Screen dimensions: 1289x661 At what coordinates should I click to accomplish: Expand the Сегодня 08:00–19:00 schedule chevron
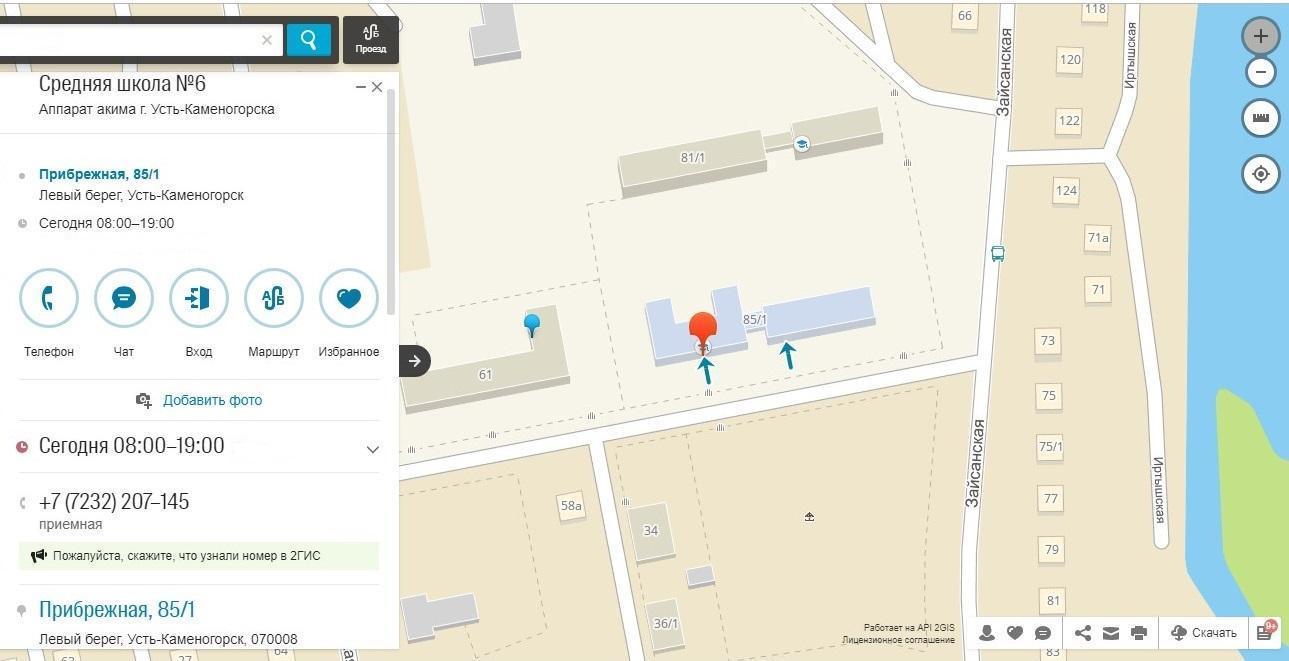(x=373, y=449)
